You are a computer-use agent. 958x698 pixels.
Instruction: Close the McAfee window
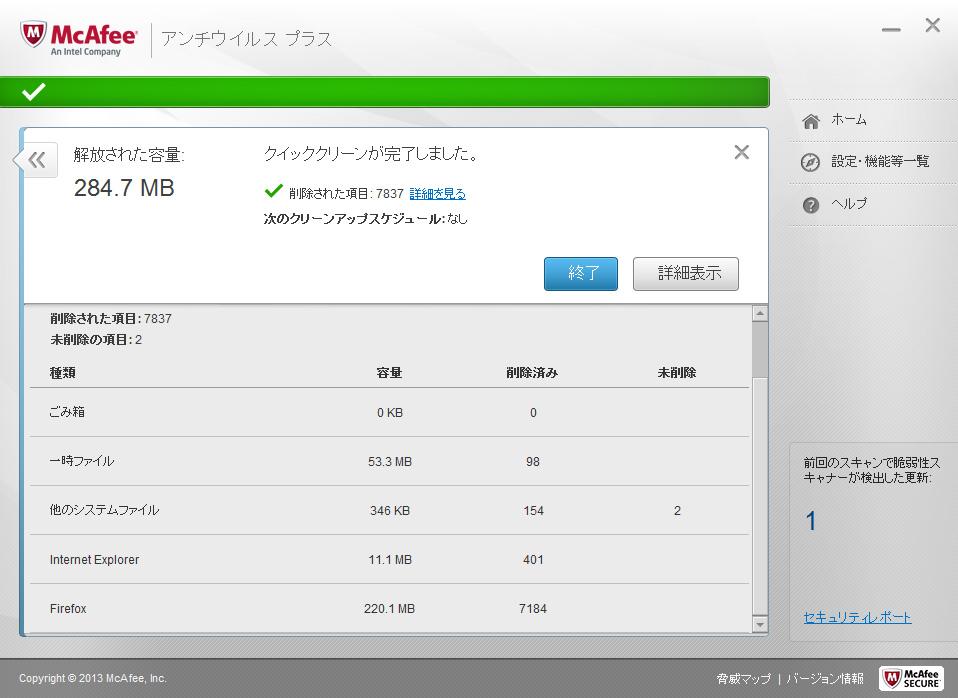click(x=932, y=25)
